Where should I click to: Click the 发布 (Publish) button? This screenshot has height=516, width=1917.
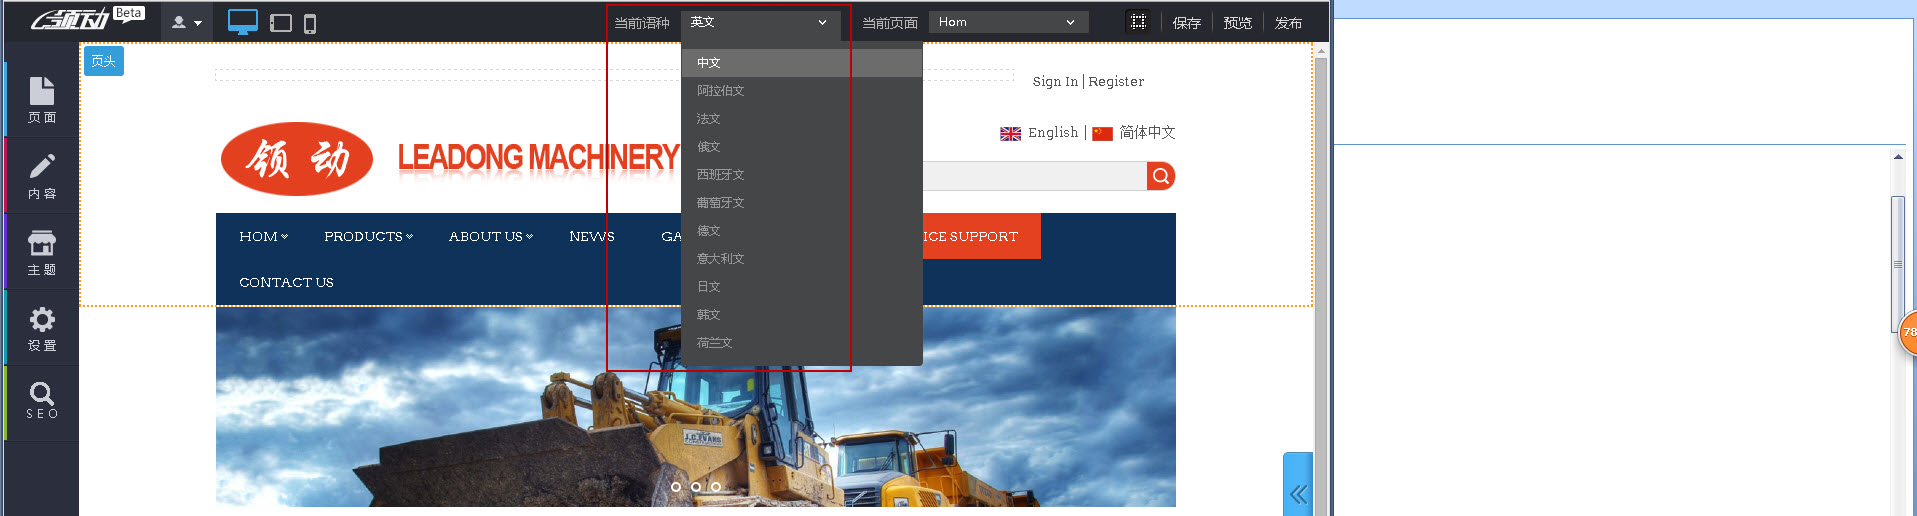(1288, 23)
